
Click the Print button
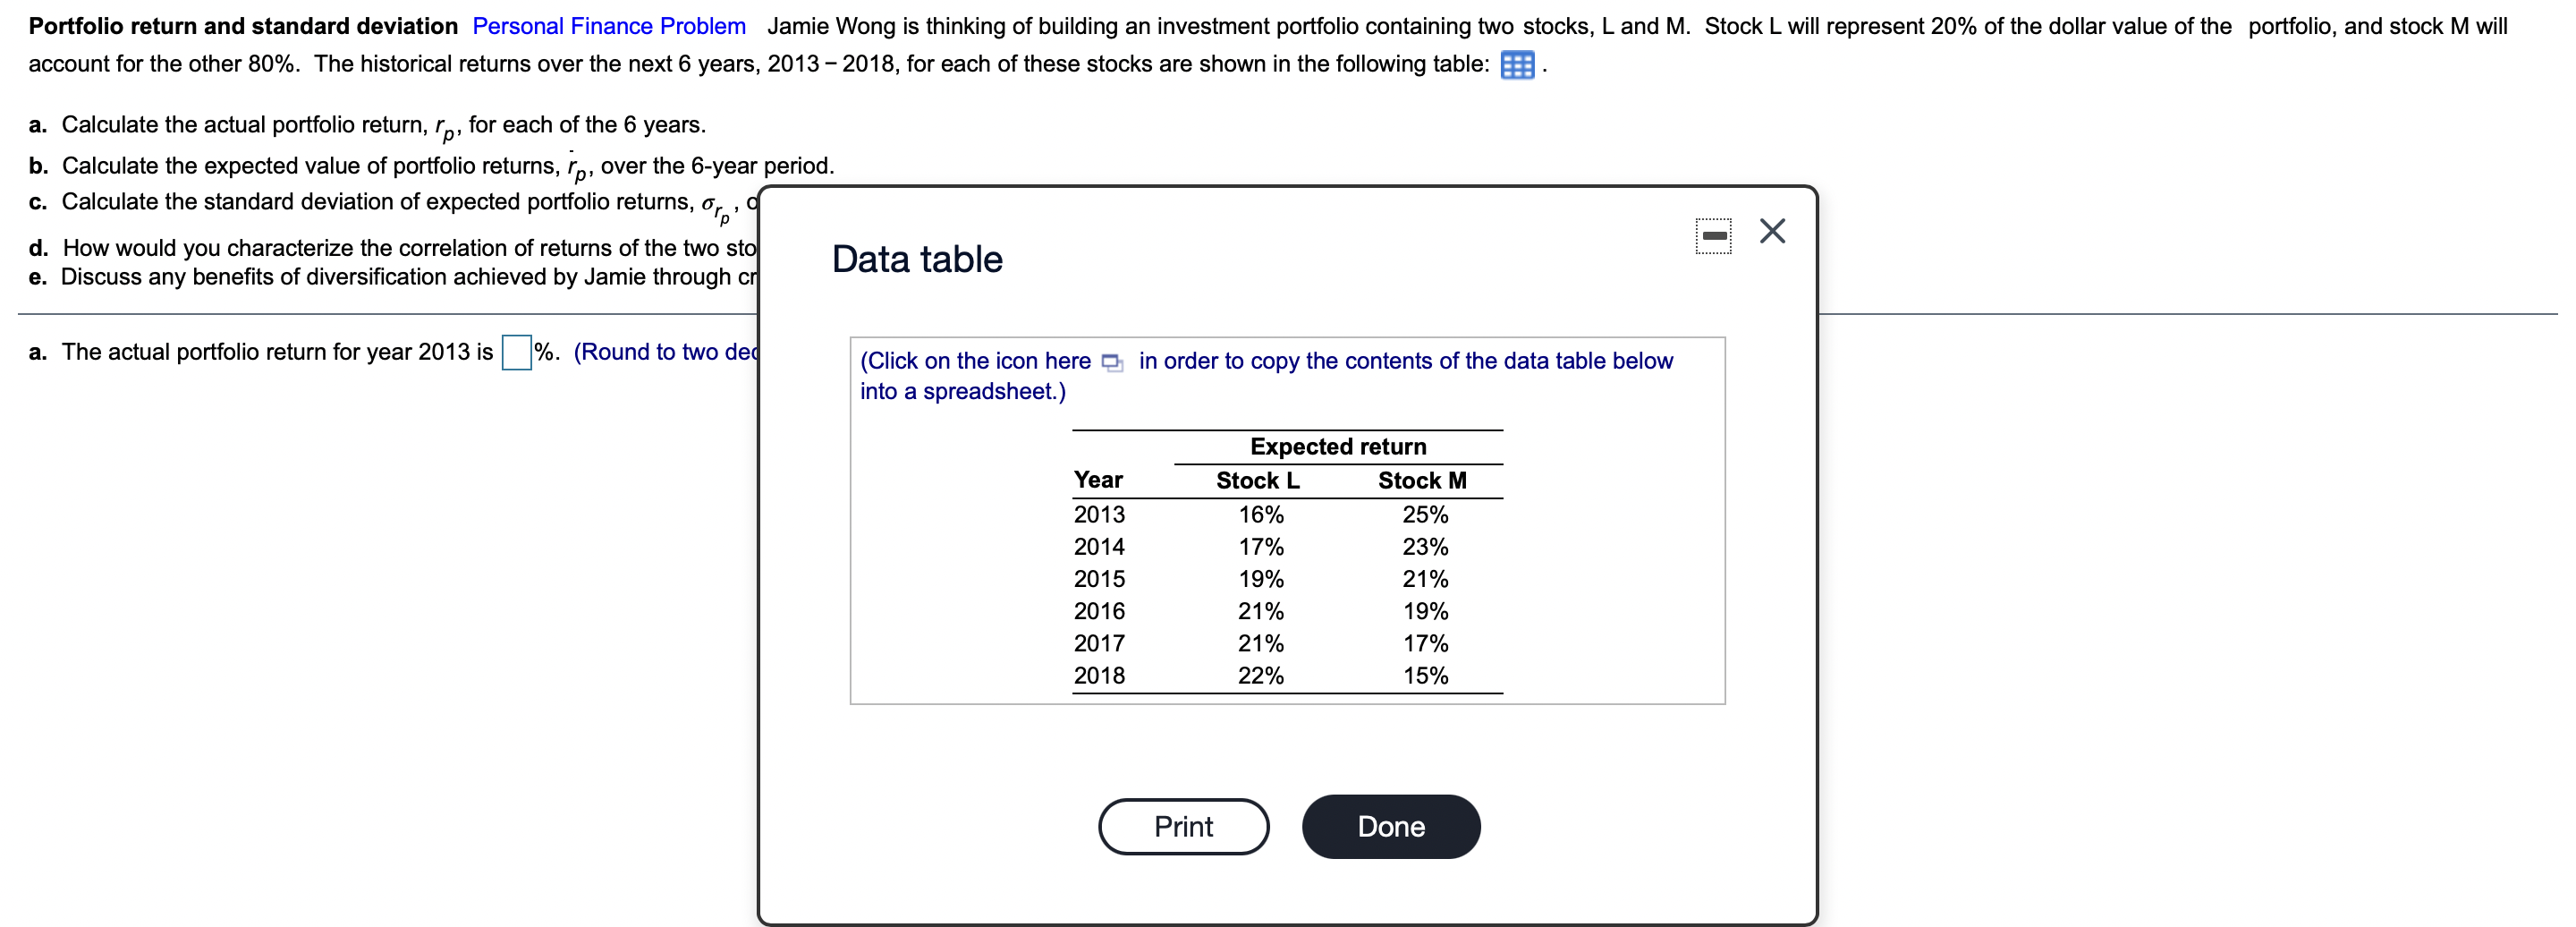(x=1184, y=826)
